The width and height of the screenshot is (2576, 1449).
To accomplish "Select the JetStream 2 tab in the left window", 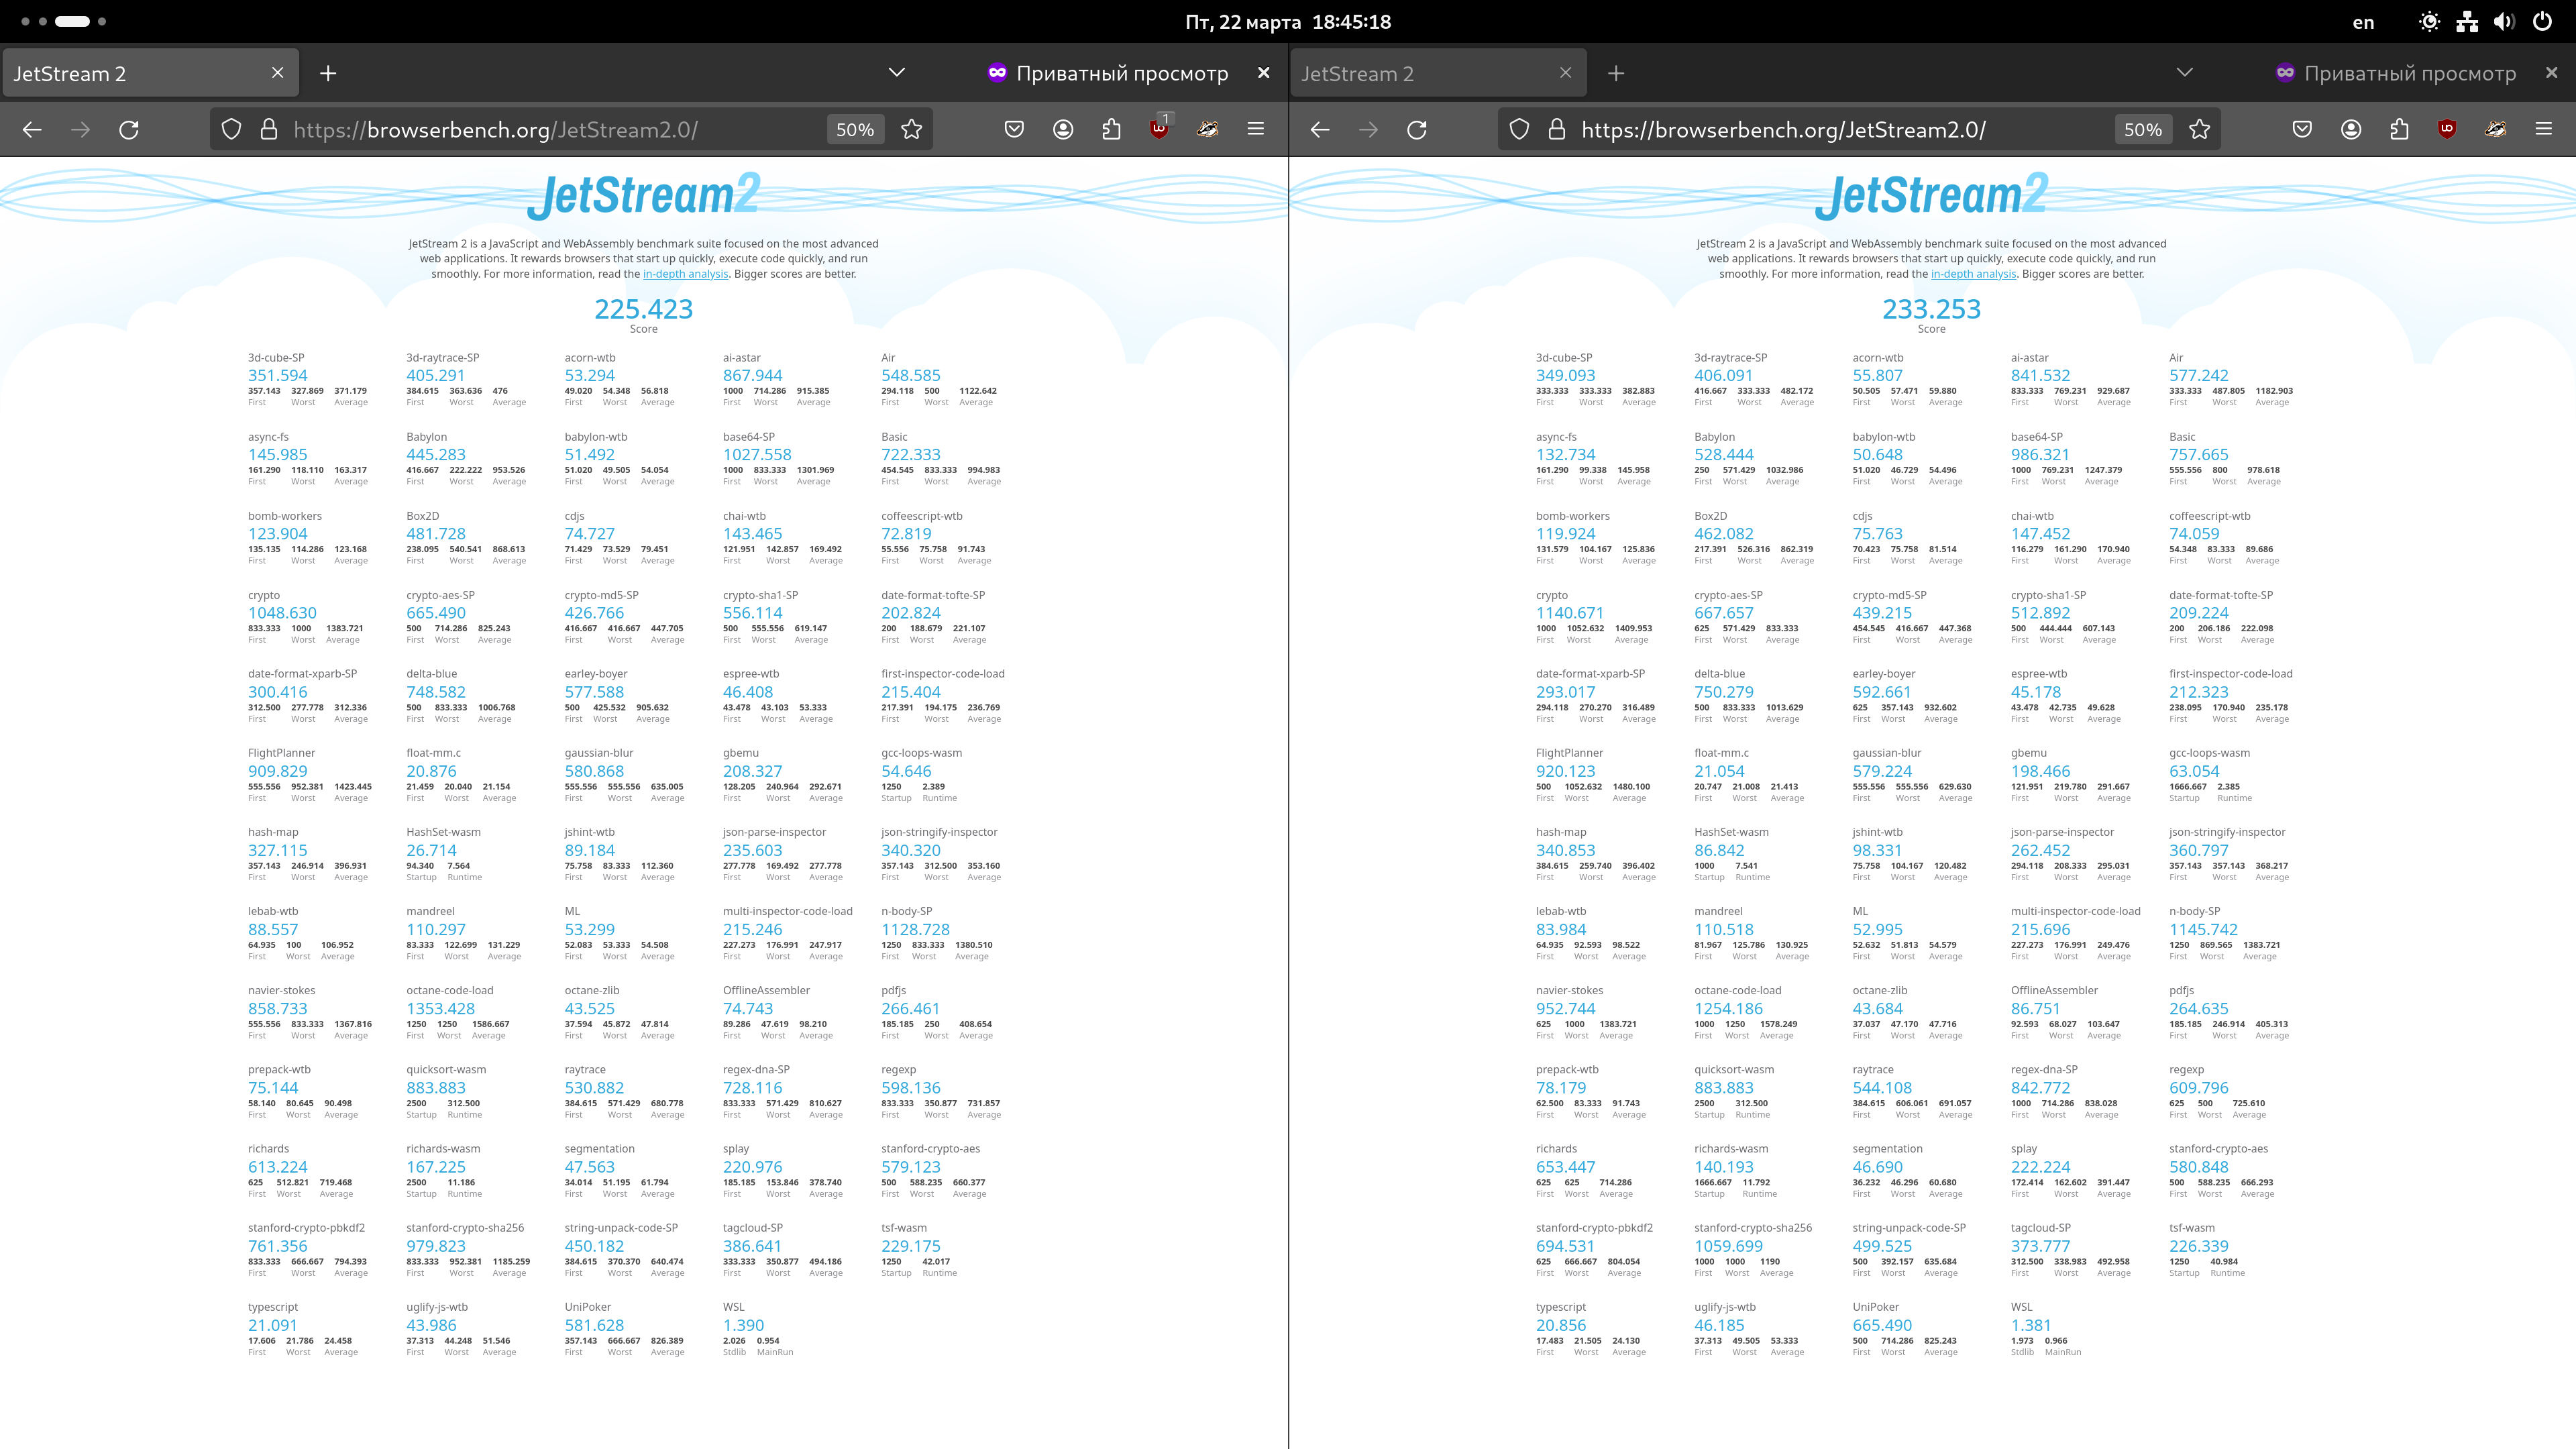I will pos(150,73).
